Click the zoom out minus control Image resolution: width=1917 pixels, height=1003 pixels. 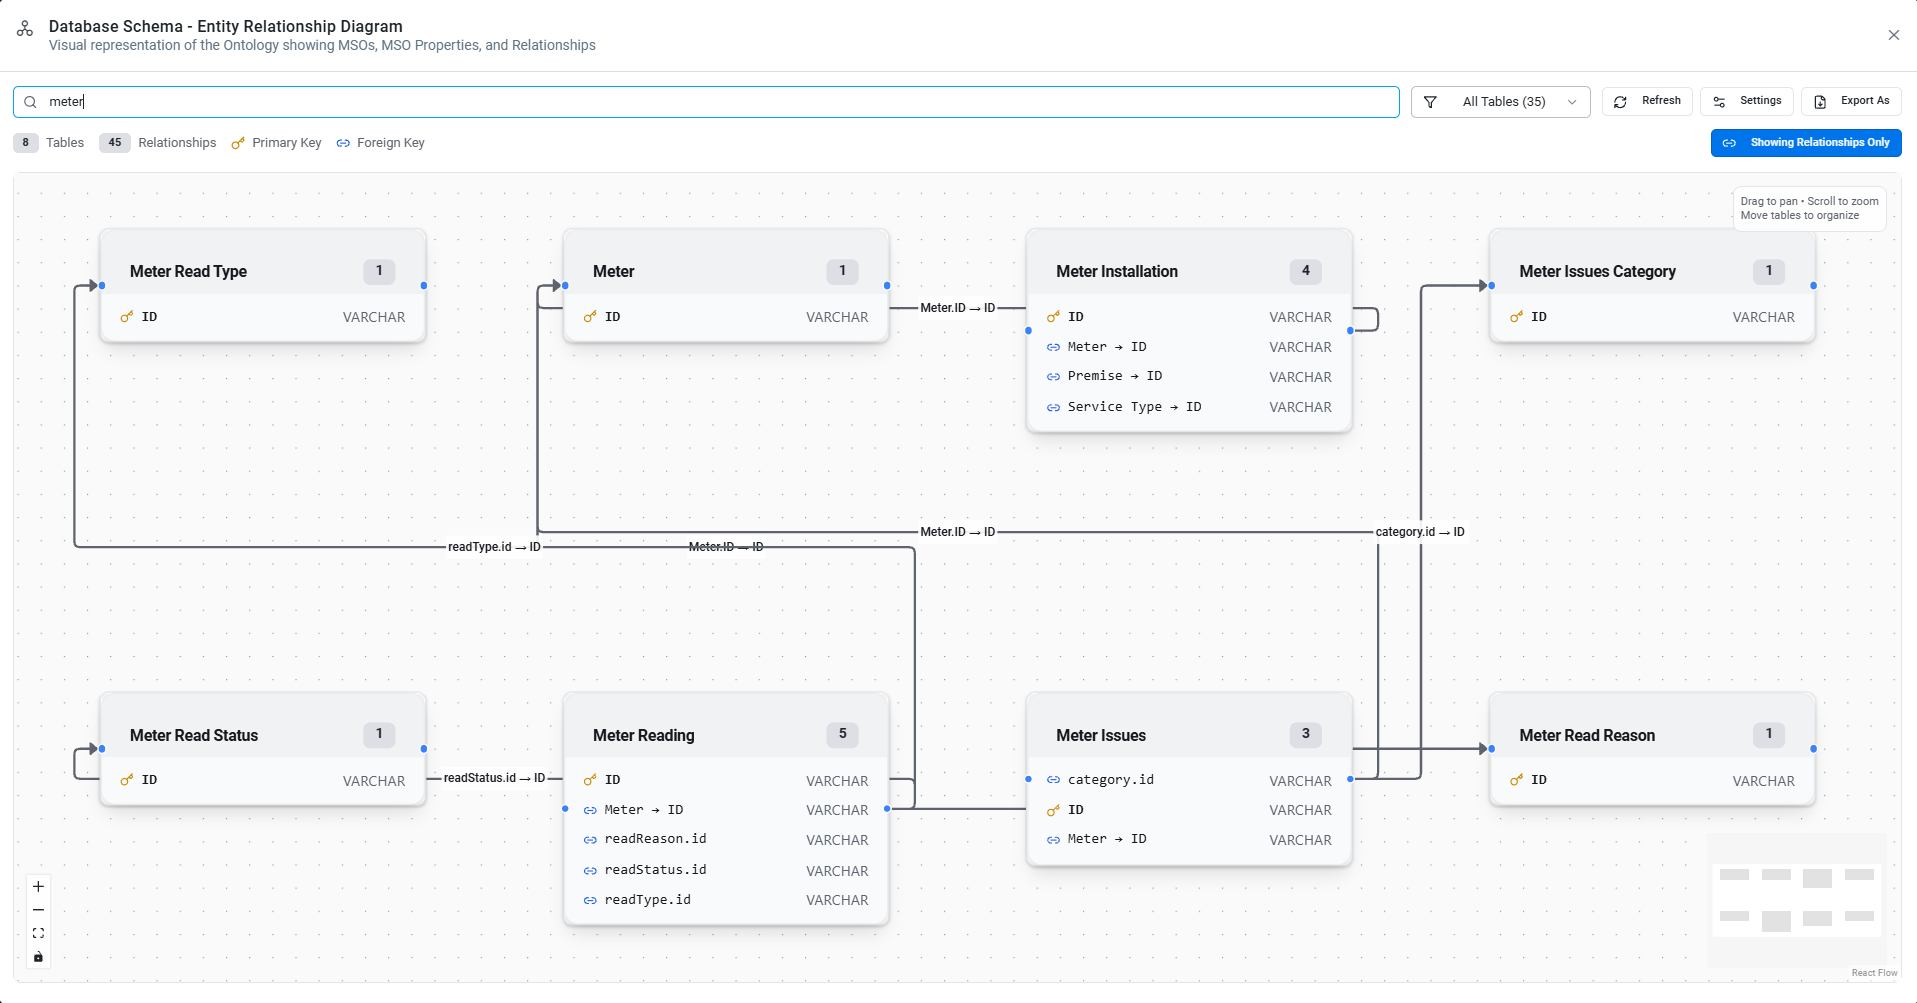[x=38, y=910]
